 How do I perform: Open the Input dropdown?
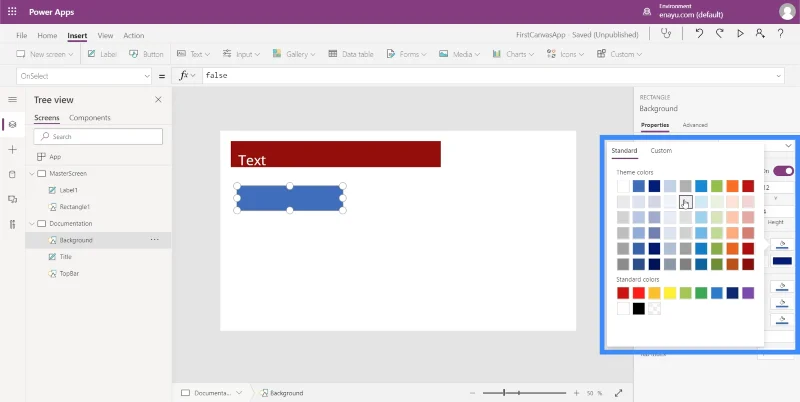pos(241,54)
